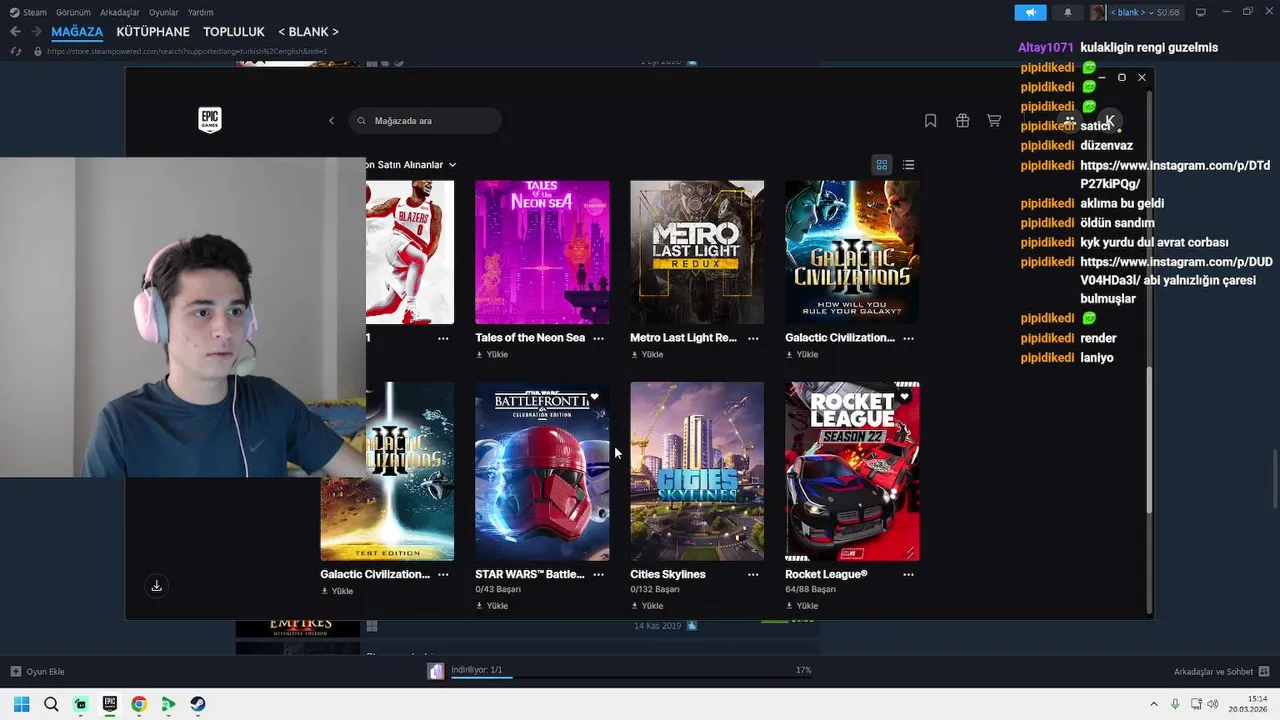Open the Epic friends icon
Image resolution: width=1280 pixels, height=720 pixels.
1070,121
